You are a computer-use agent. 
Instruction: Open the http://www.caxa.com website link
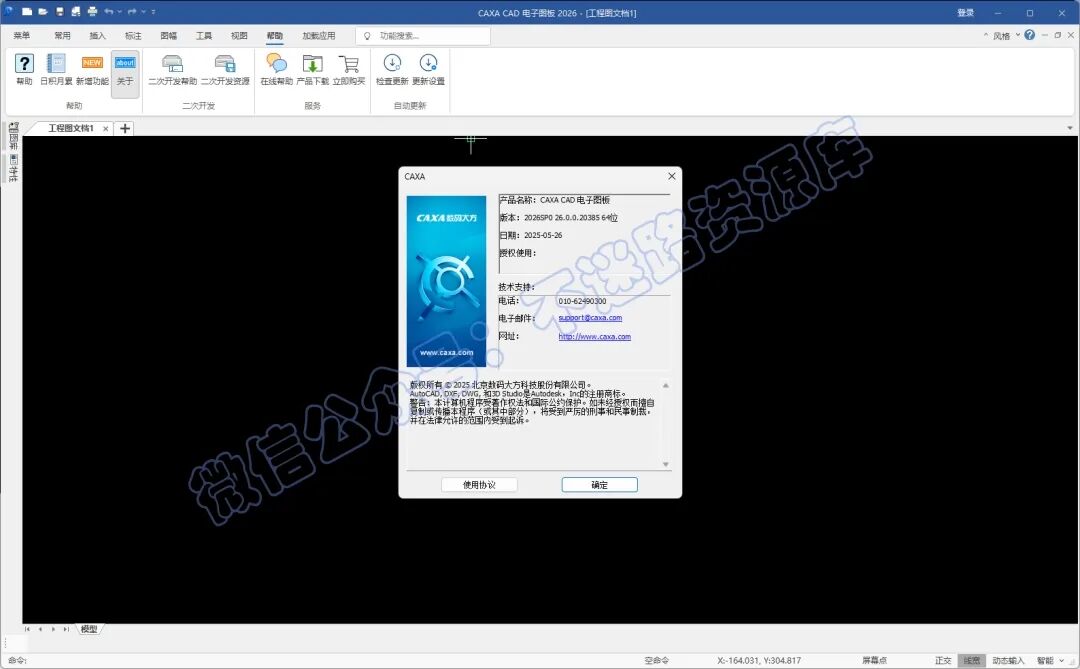(x=594, y=336)
